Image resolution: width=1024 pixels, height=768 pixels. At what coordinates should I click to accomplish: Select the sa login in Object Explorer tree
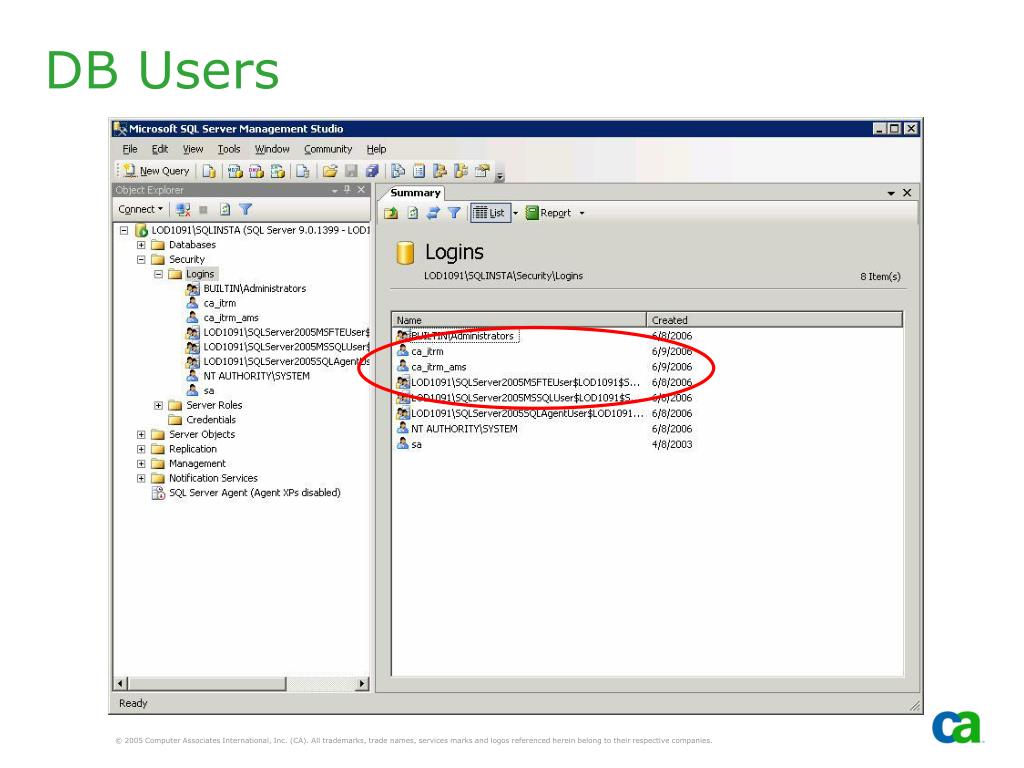tap(209, 391)
